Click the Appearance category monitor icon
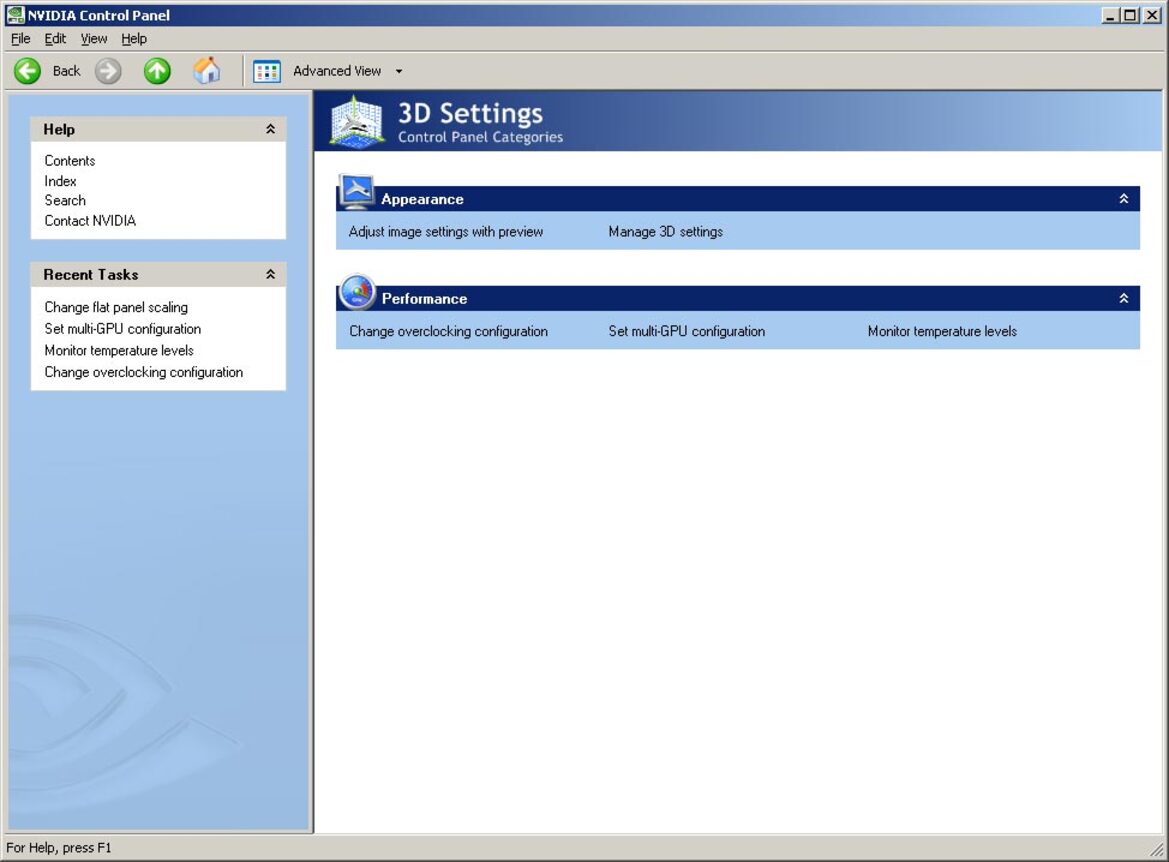Image resolution: width=1169 pixels, height=862 pixels. (357, 192)
